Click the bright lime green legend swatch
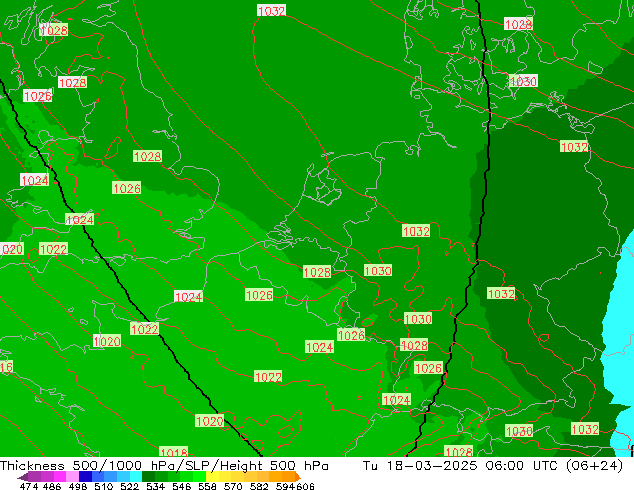This screenshot has height=490, width=634. (x=199, y=476)
